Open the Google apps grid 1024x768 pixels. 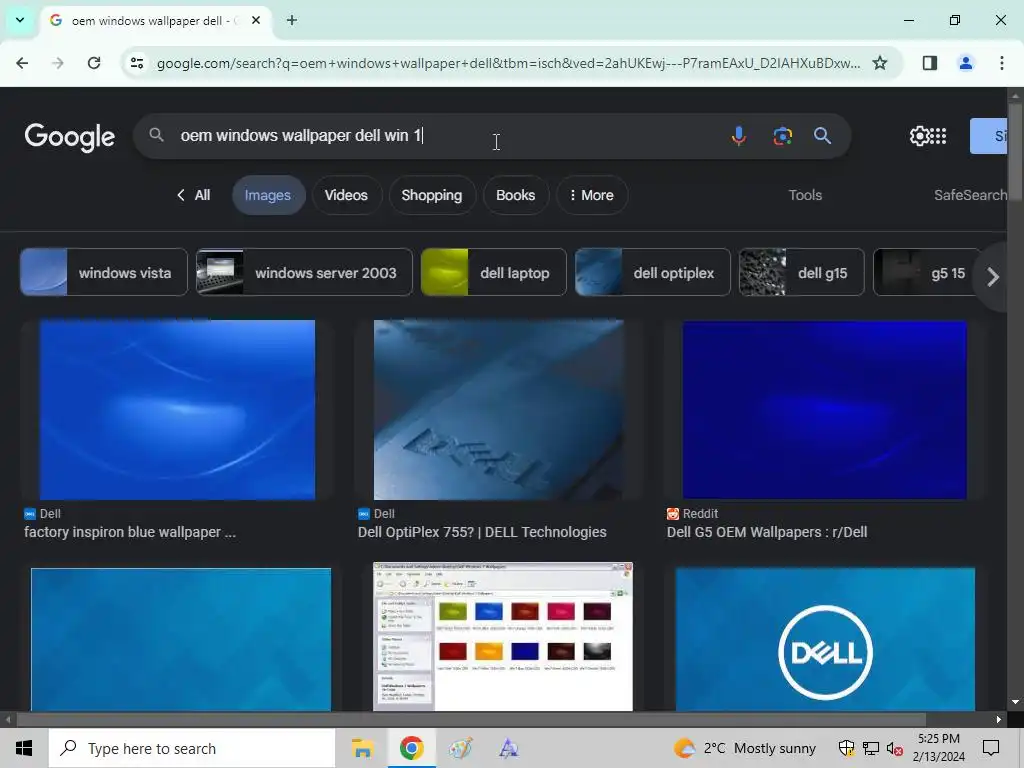tap(938, 136)
